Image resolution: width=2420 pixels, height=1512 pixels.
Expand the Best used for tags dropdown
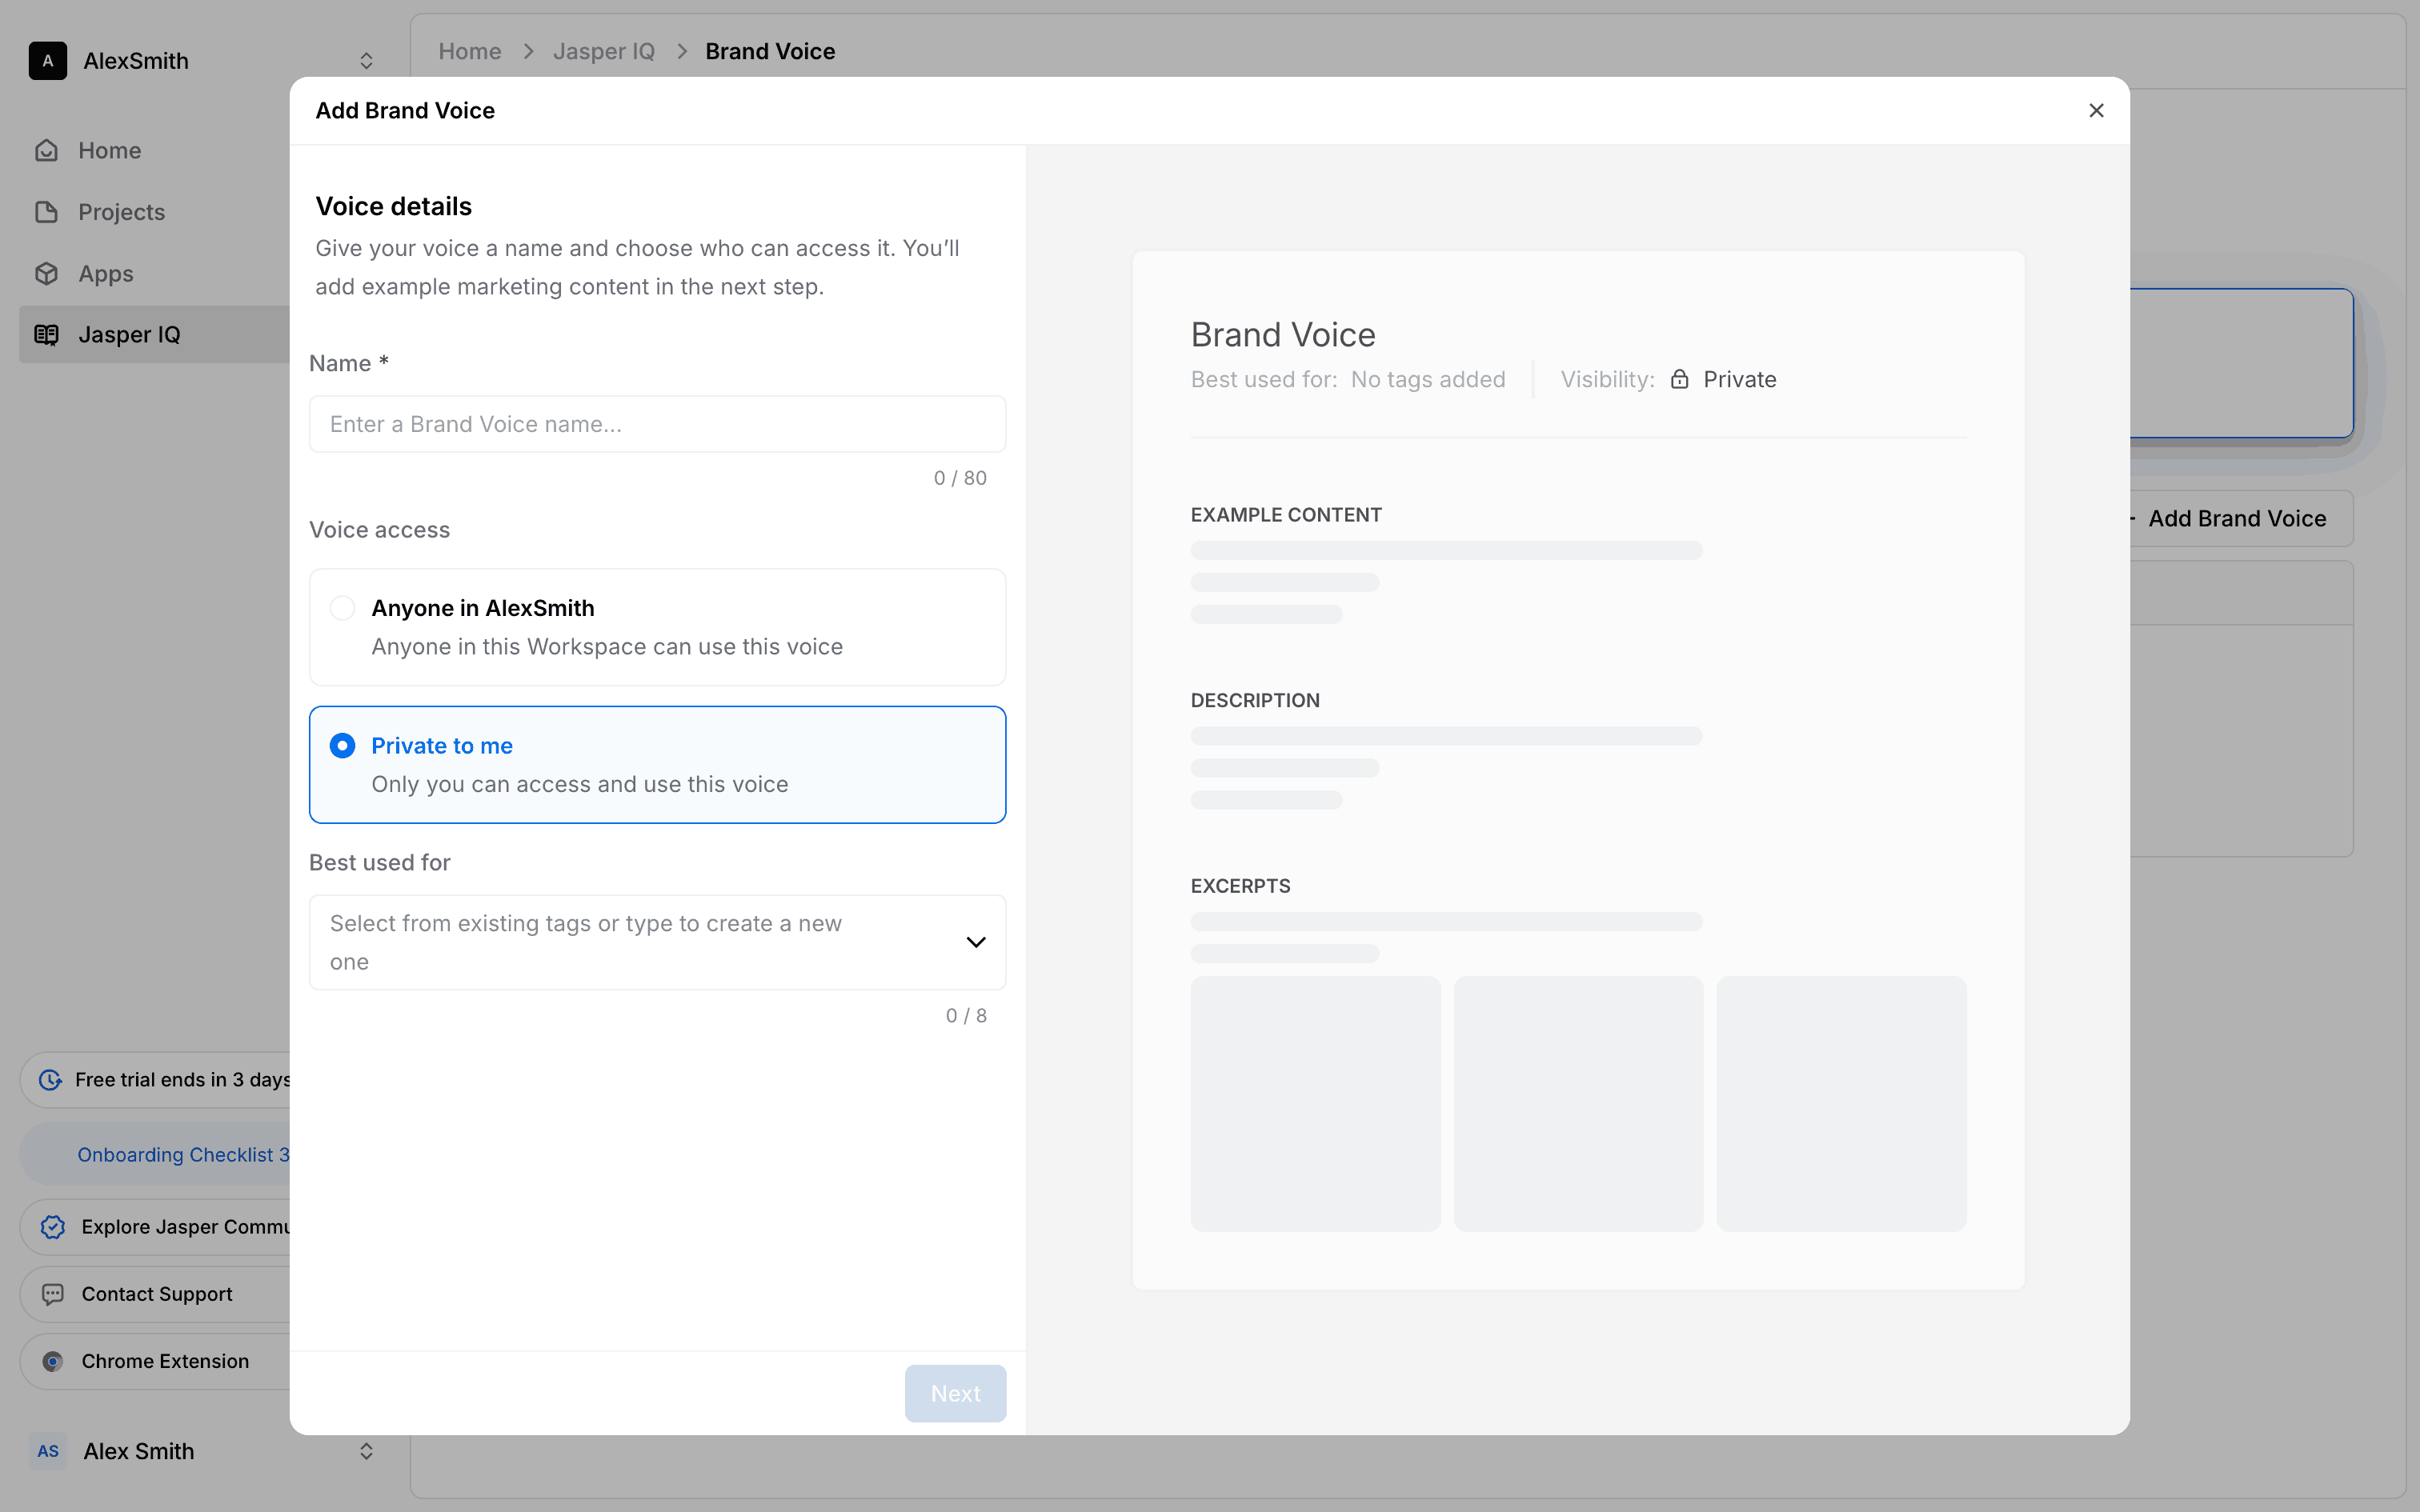(x=975, y=942)
